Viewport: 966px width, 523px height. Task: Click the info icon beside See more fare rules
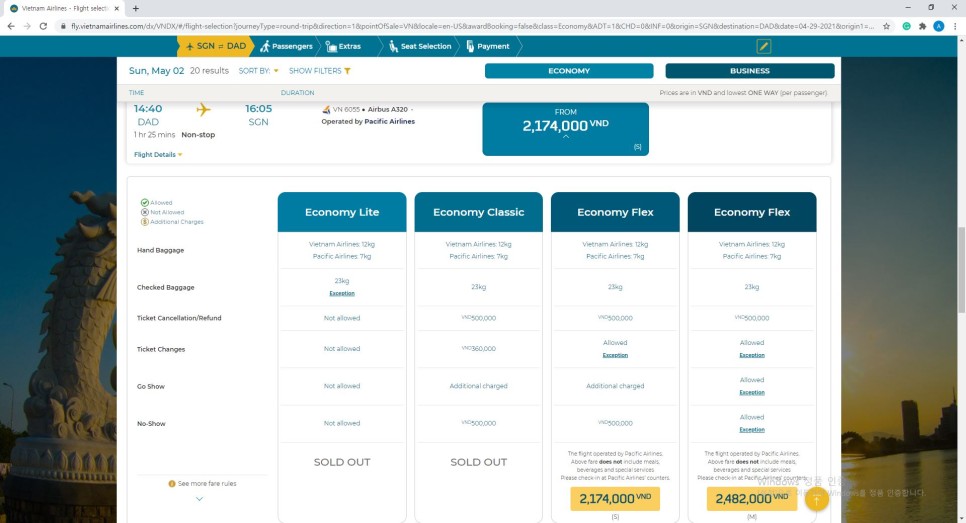[172, 484]
